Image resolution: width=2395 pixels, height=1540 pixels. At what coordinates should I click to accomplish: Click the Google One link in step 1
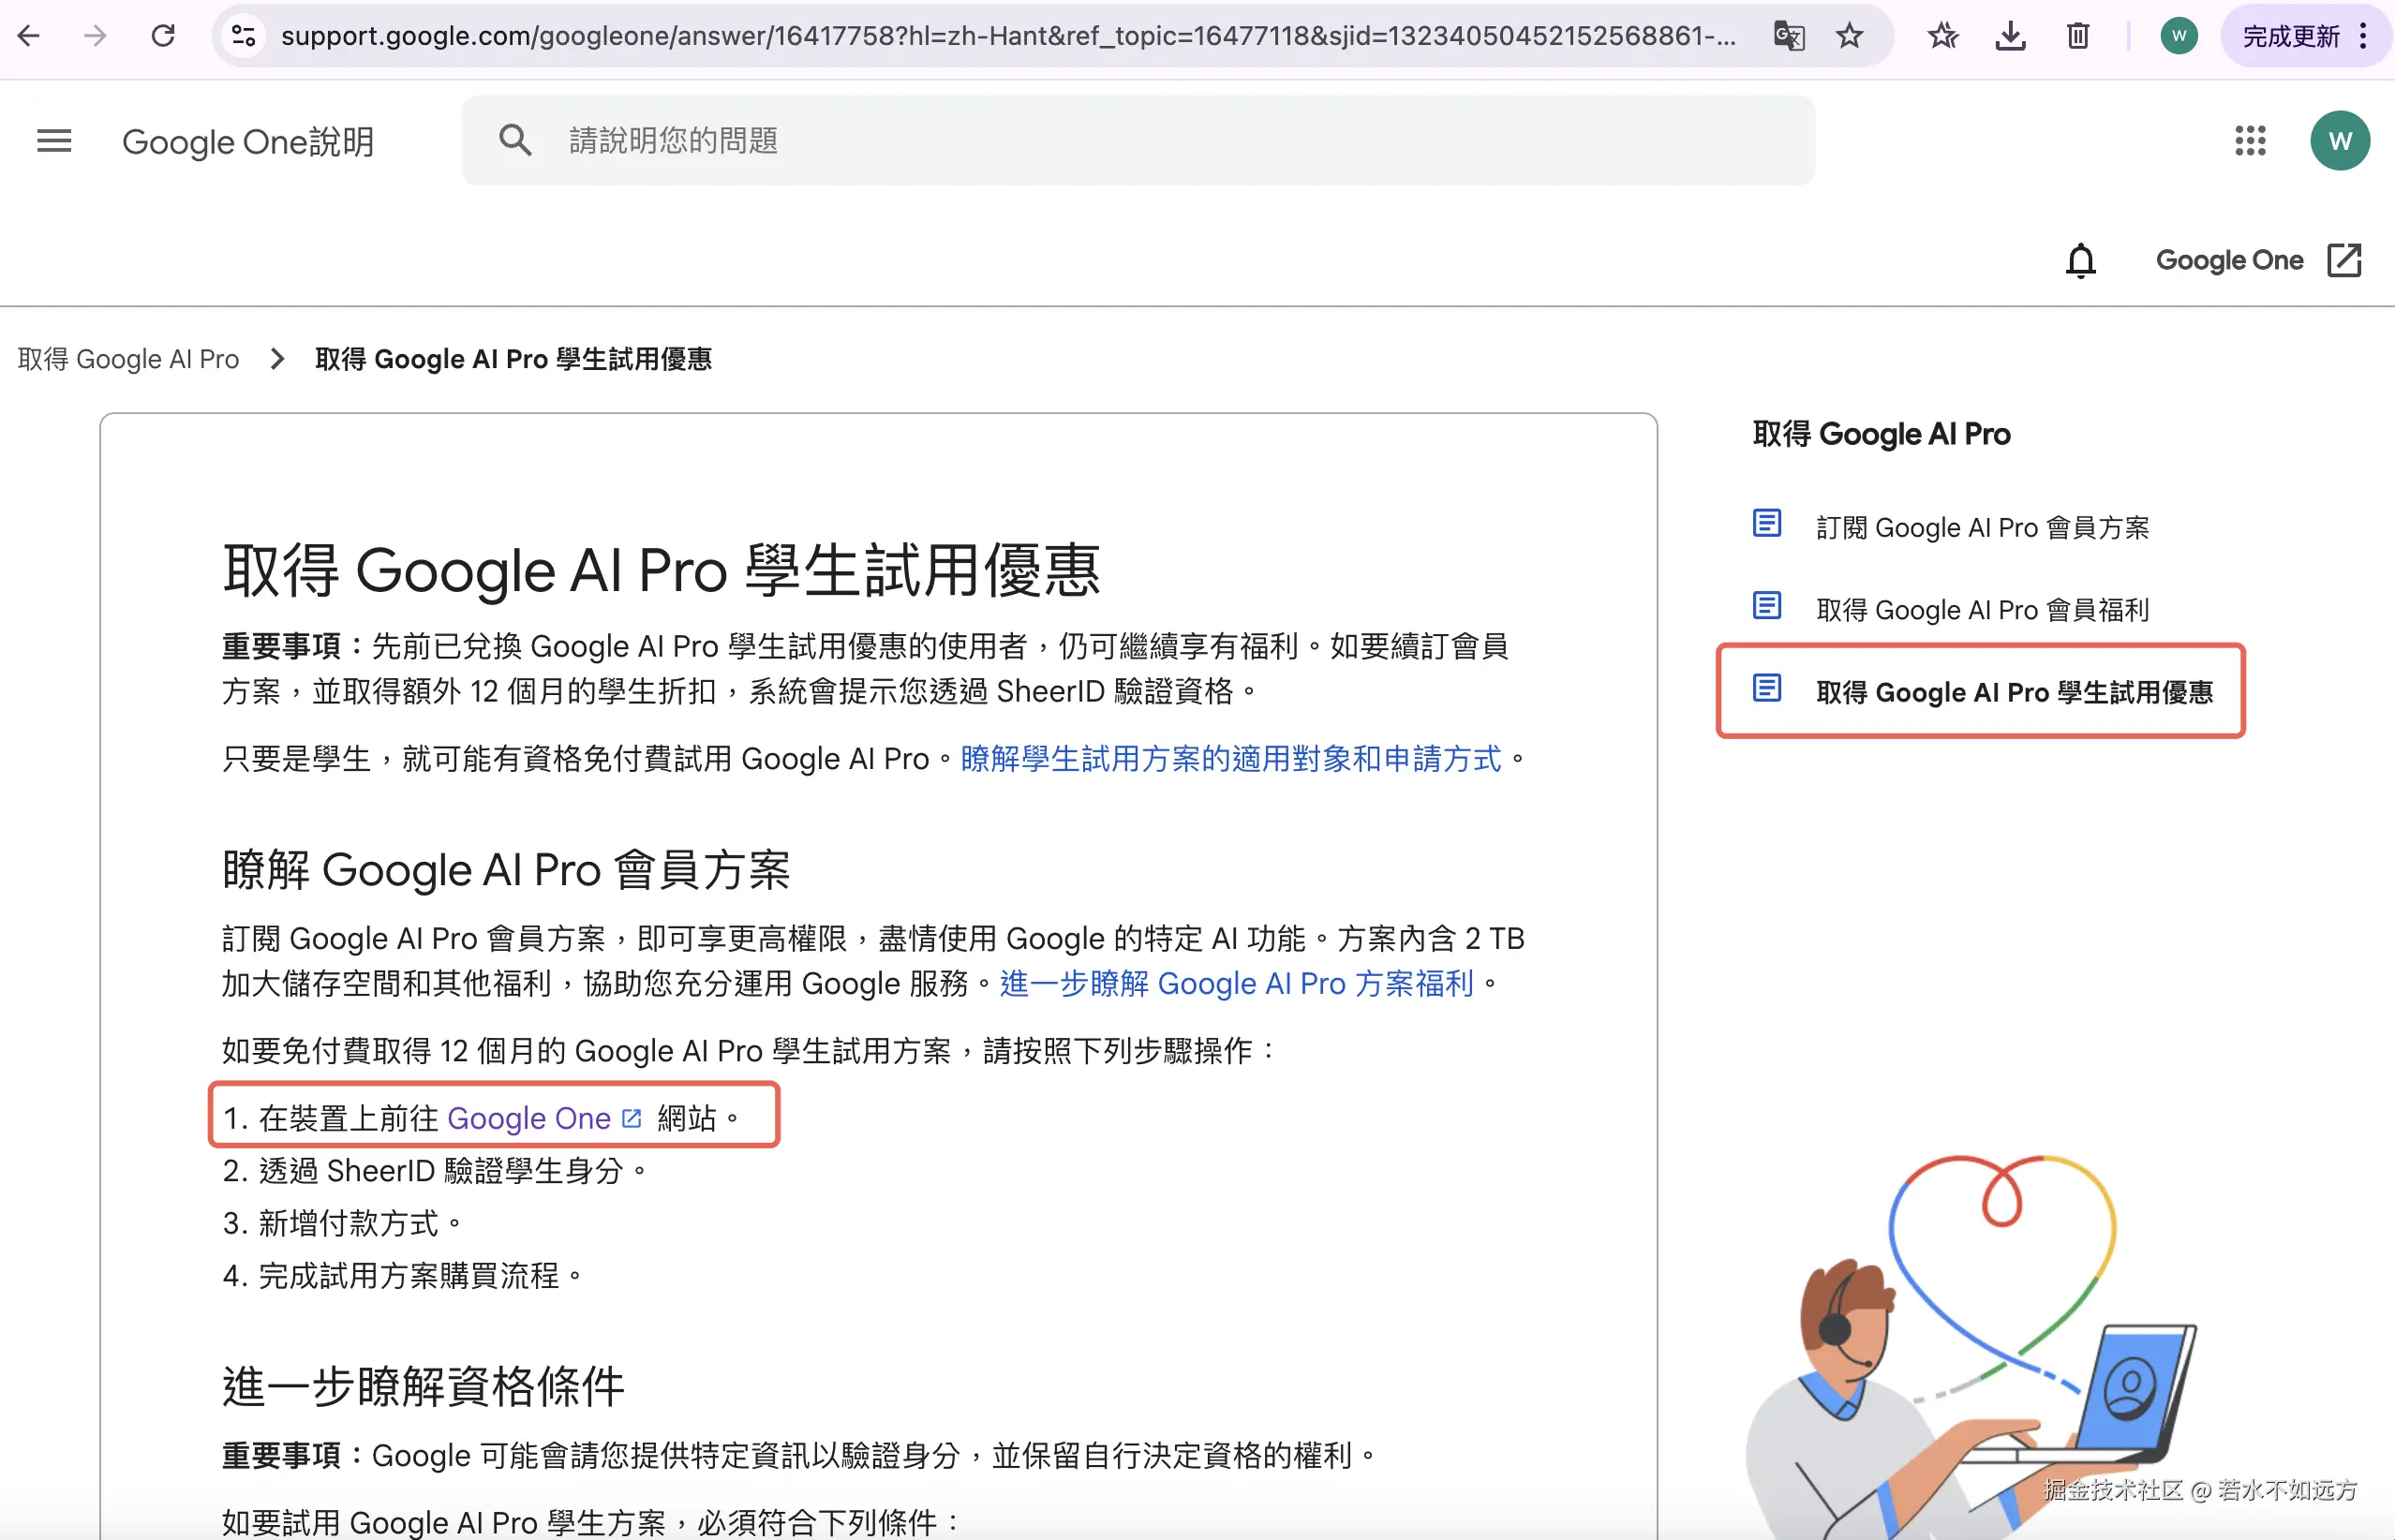point(529,1118)
